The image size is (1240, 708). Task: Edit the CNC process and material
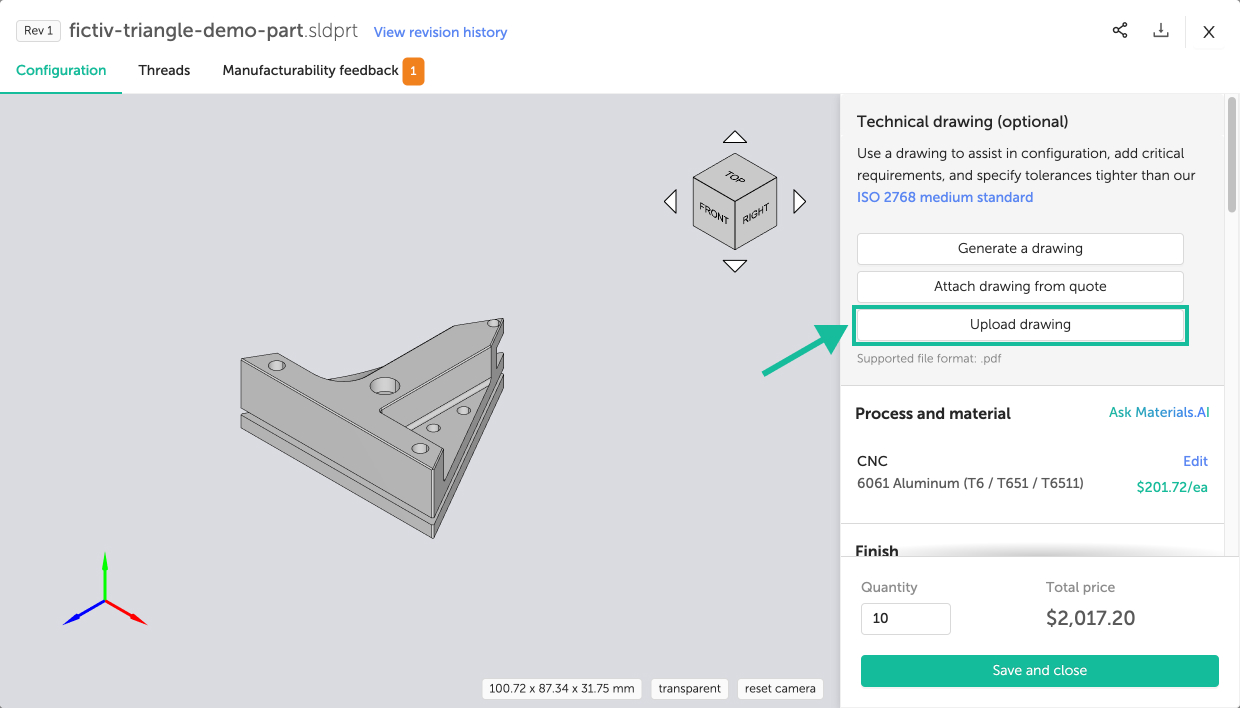1195,461
